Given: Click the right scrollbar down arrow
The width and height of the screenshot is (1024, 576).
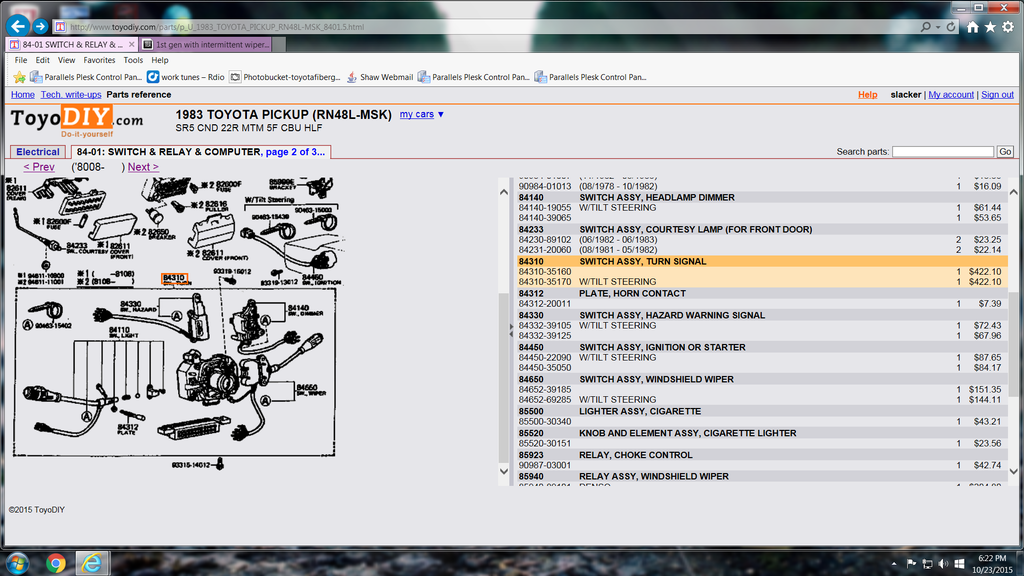Looking at the screenshot, I should [1013, 471].
